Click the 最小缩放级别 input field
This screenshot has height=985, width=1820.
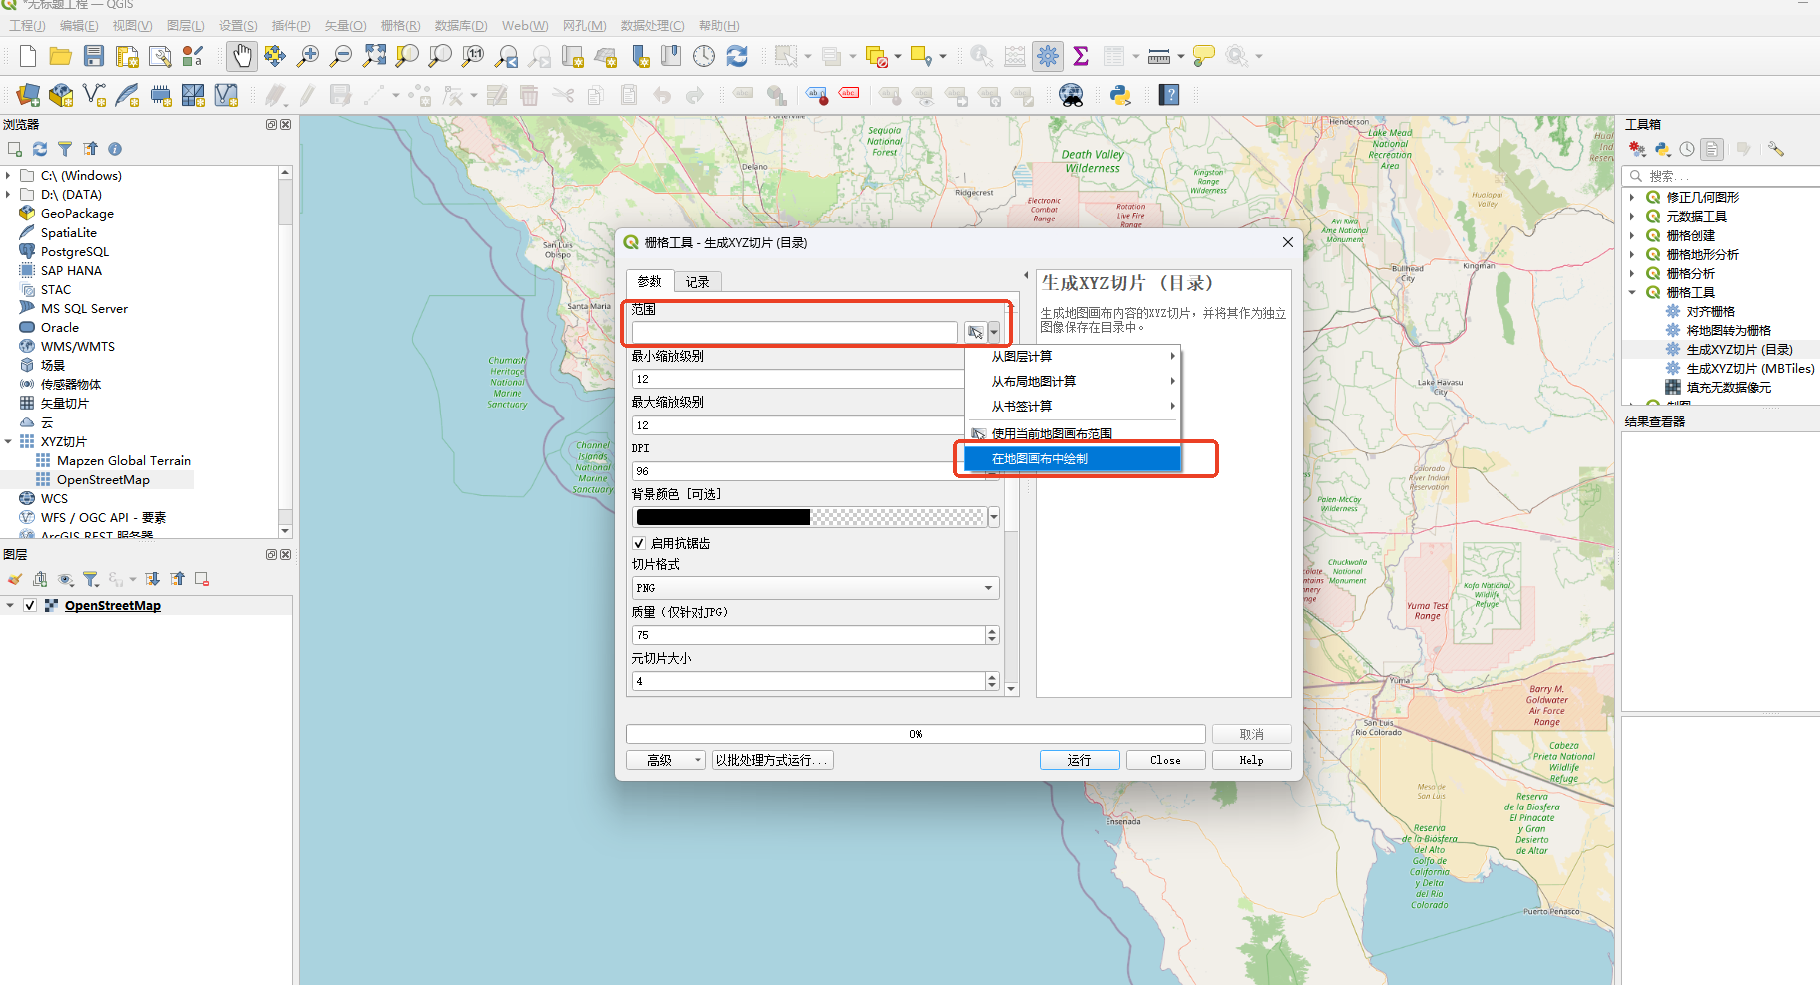[798, 379]
